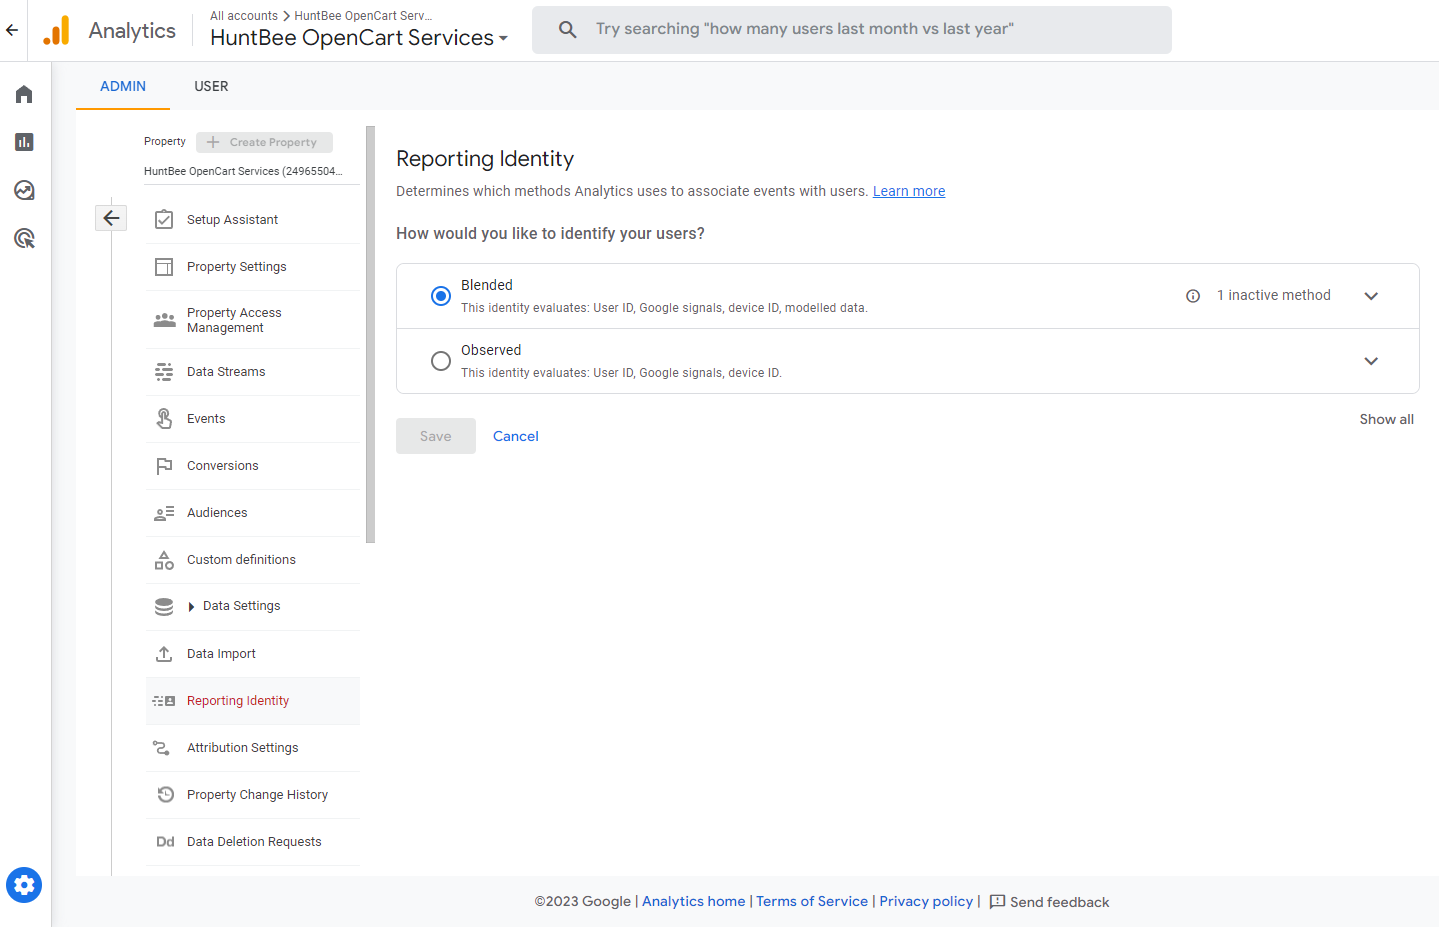The image size is (1439, 927).
Task: Click the Google Analytics logo
Action: pos(57,31)
